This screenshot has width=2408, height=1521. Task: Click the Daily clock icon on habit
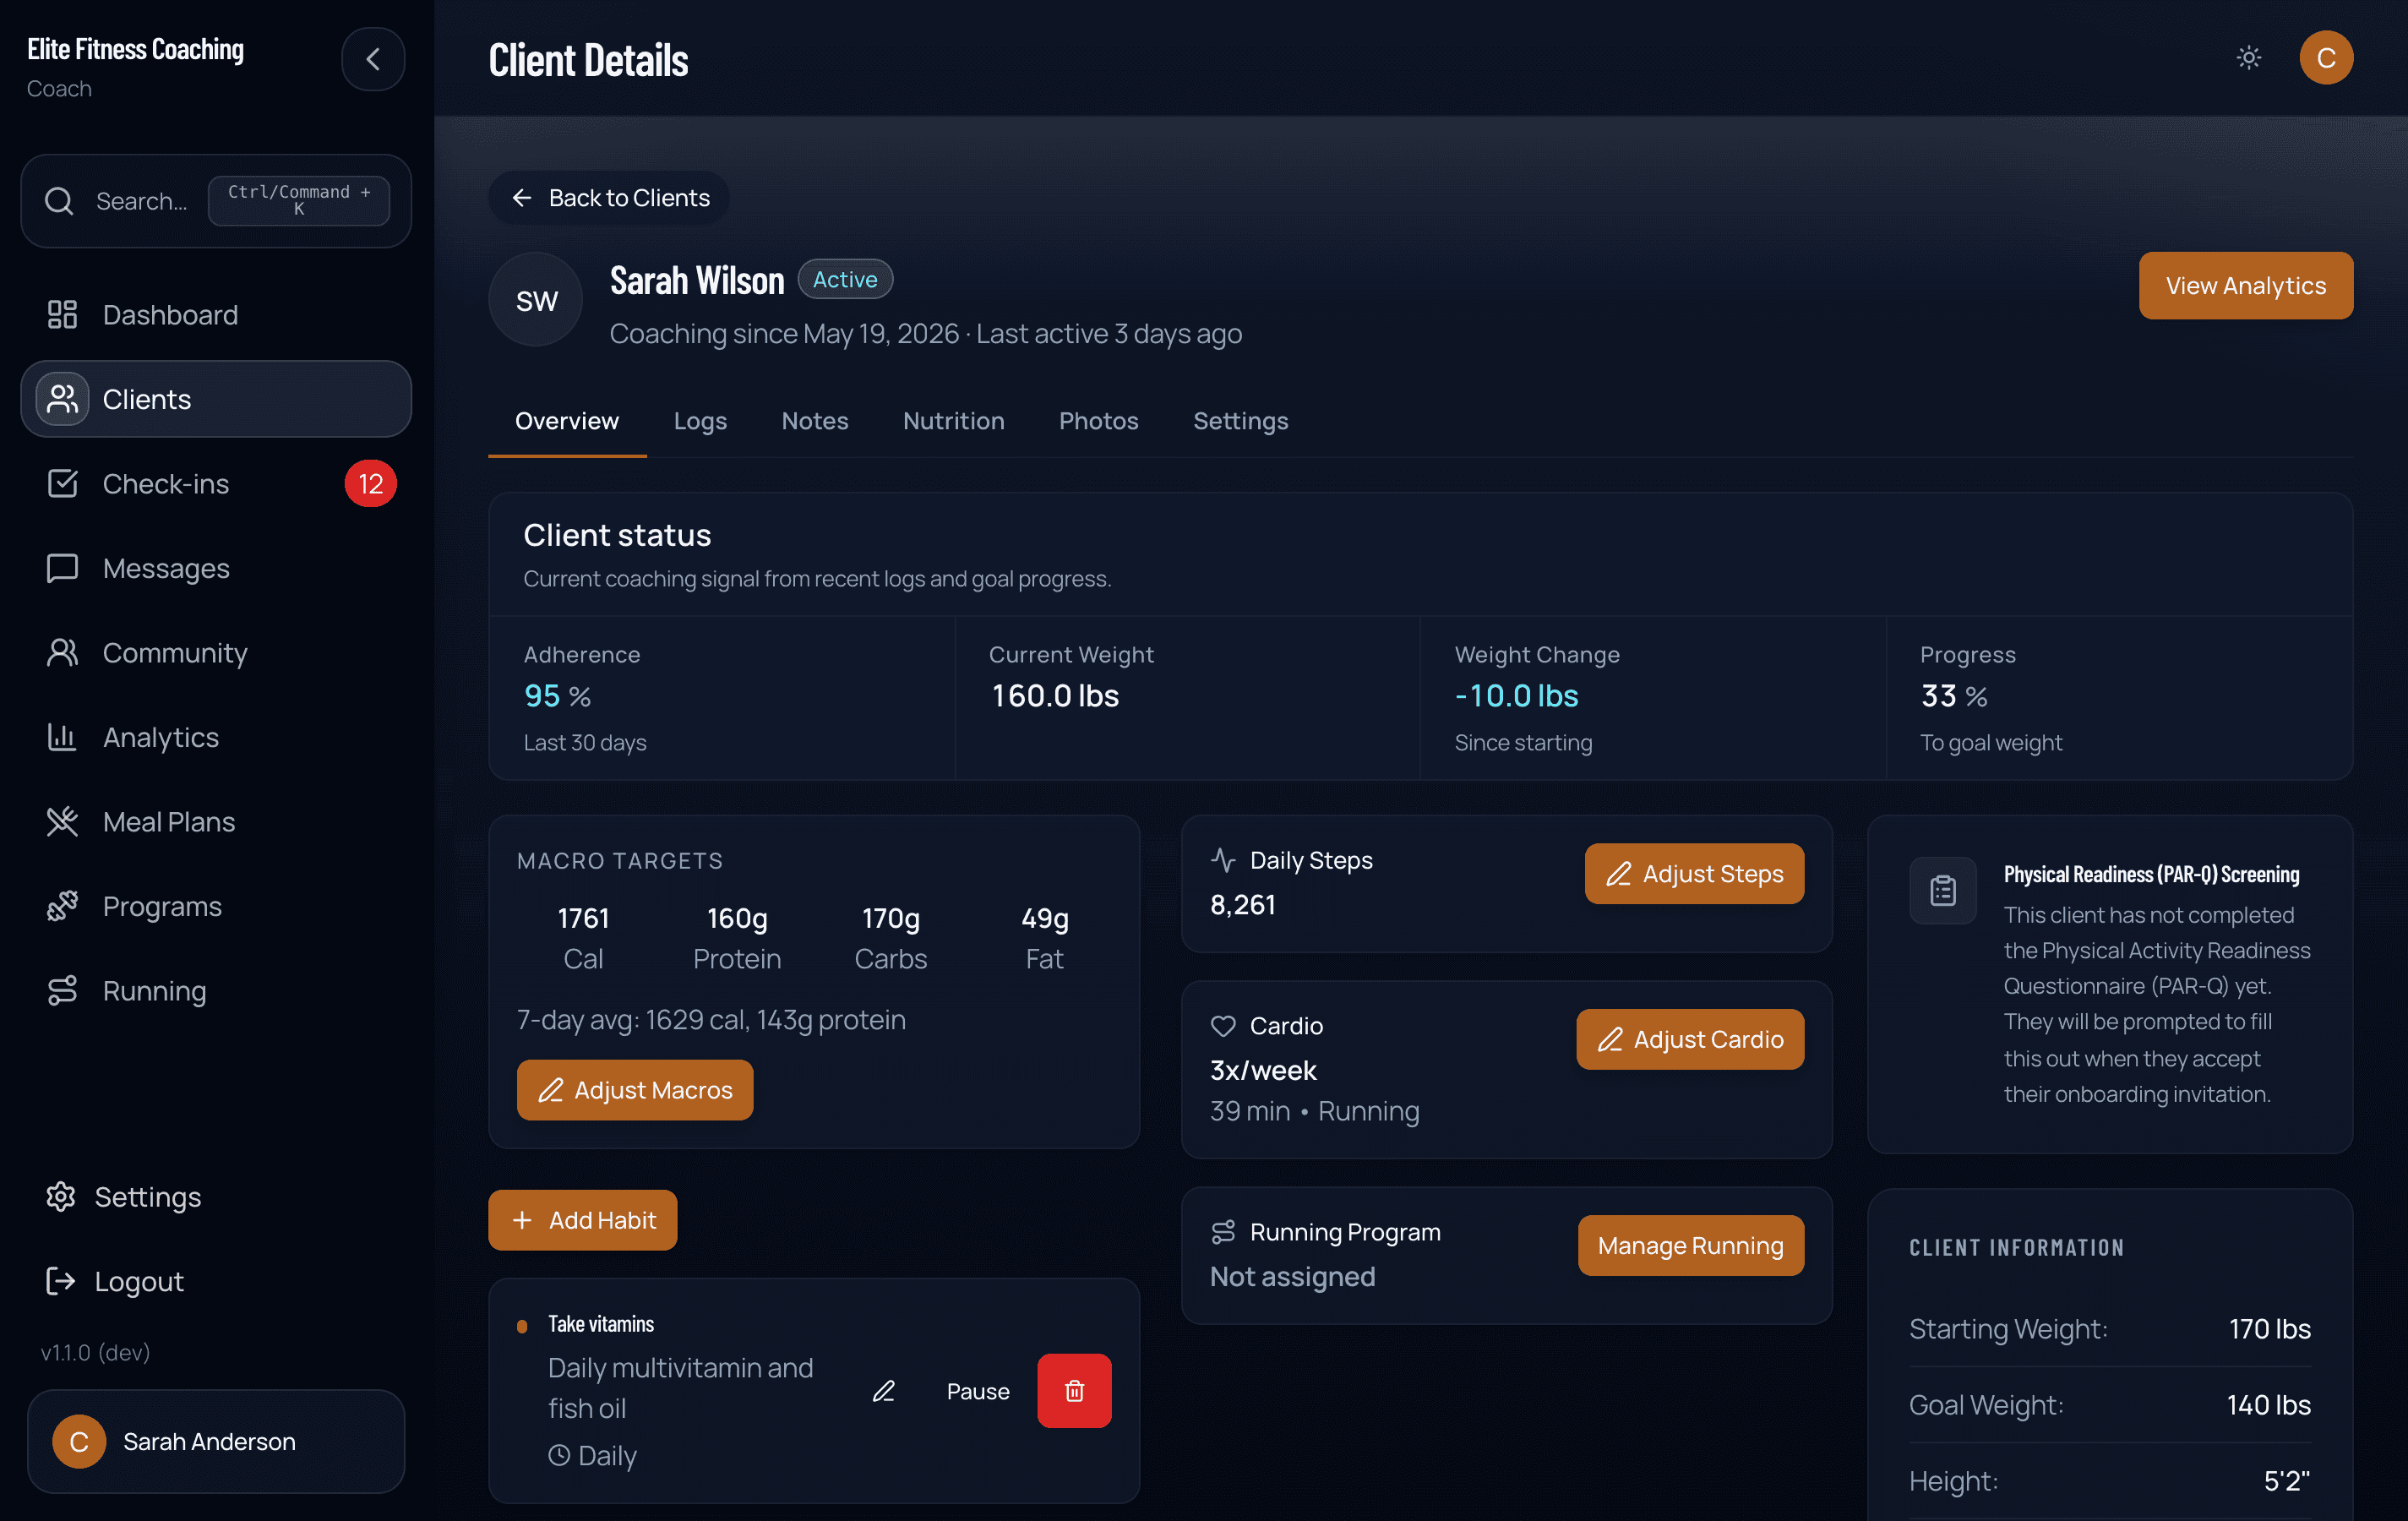click(x=559, y=1456)
